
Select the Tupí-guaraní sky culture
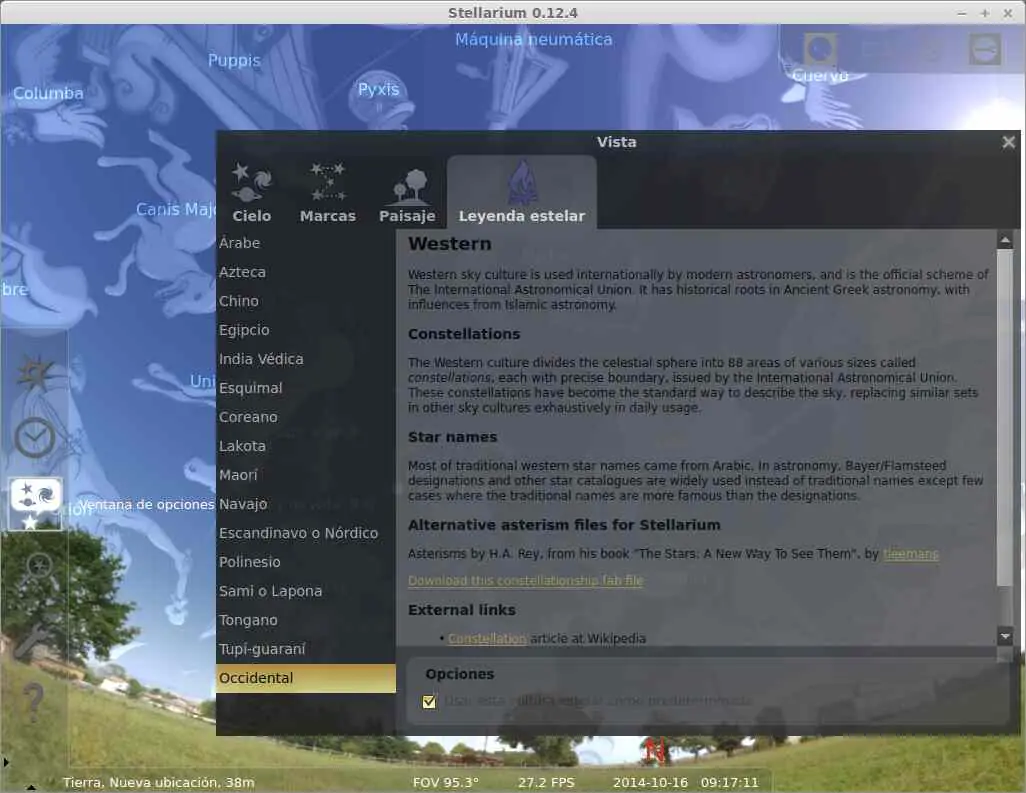coord(306,649)
